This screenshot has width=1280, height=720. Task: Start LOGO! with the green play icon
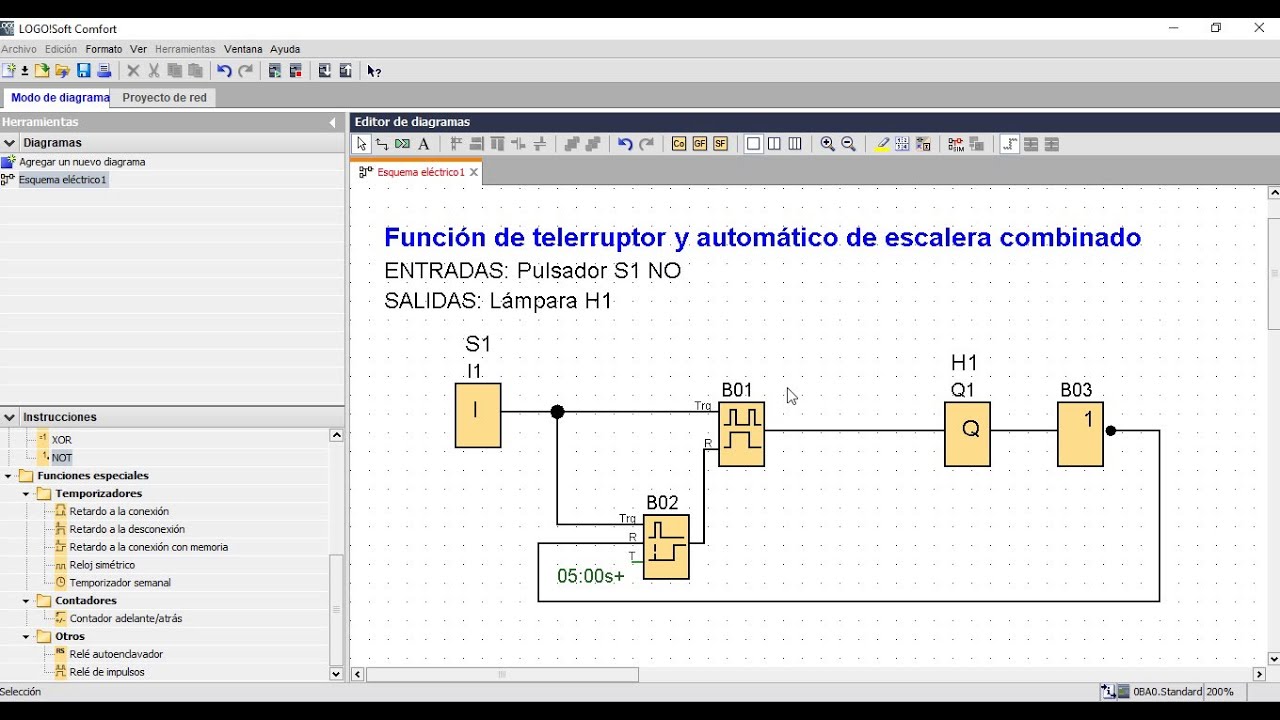click(x=275, y=71)
